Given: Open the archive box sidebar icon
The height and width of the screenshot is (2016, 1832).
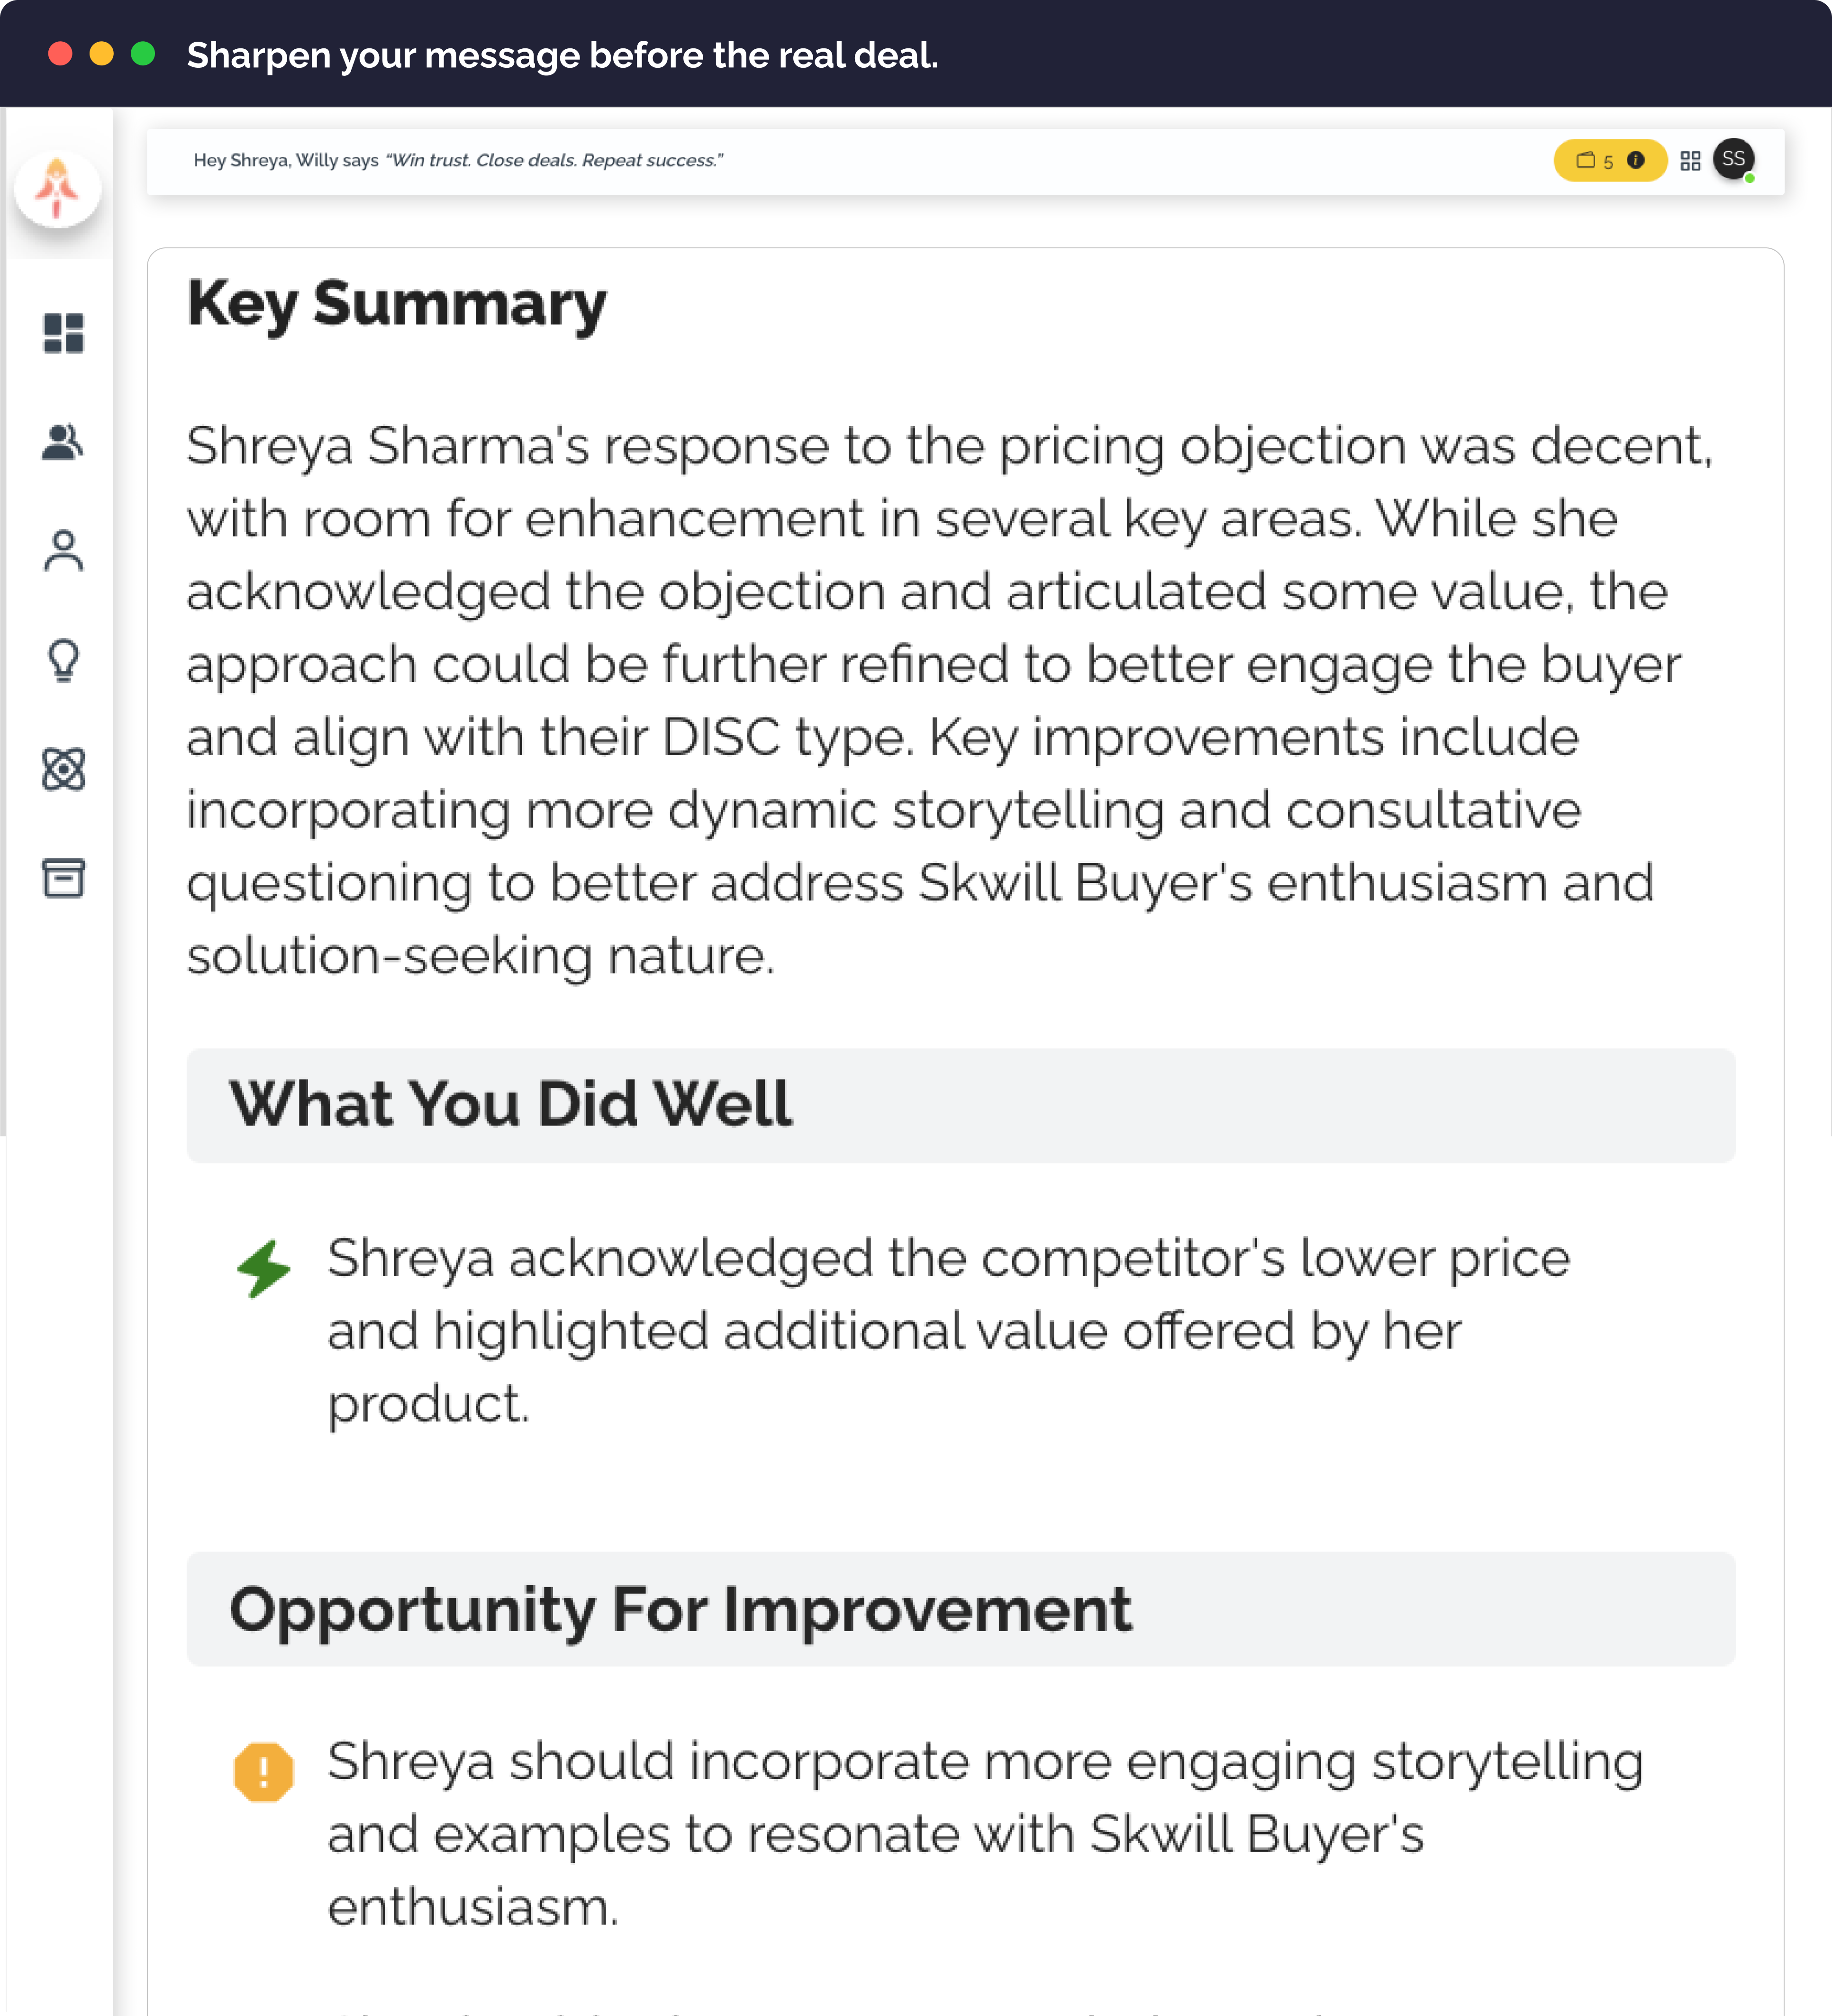Looking at the screenshot, I should 63,878.
